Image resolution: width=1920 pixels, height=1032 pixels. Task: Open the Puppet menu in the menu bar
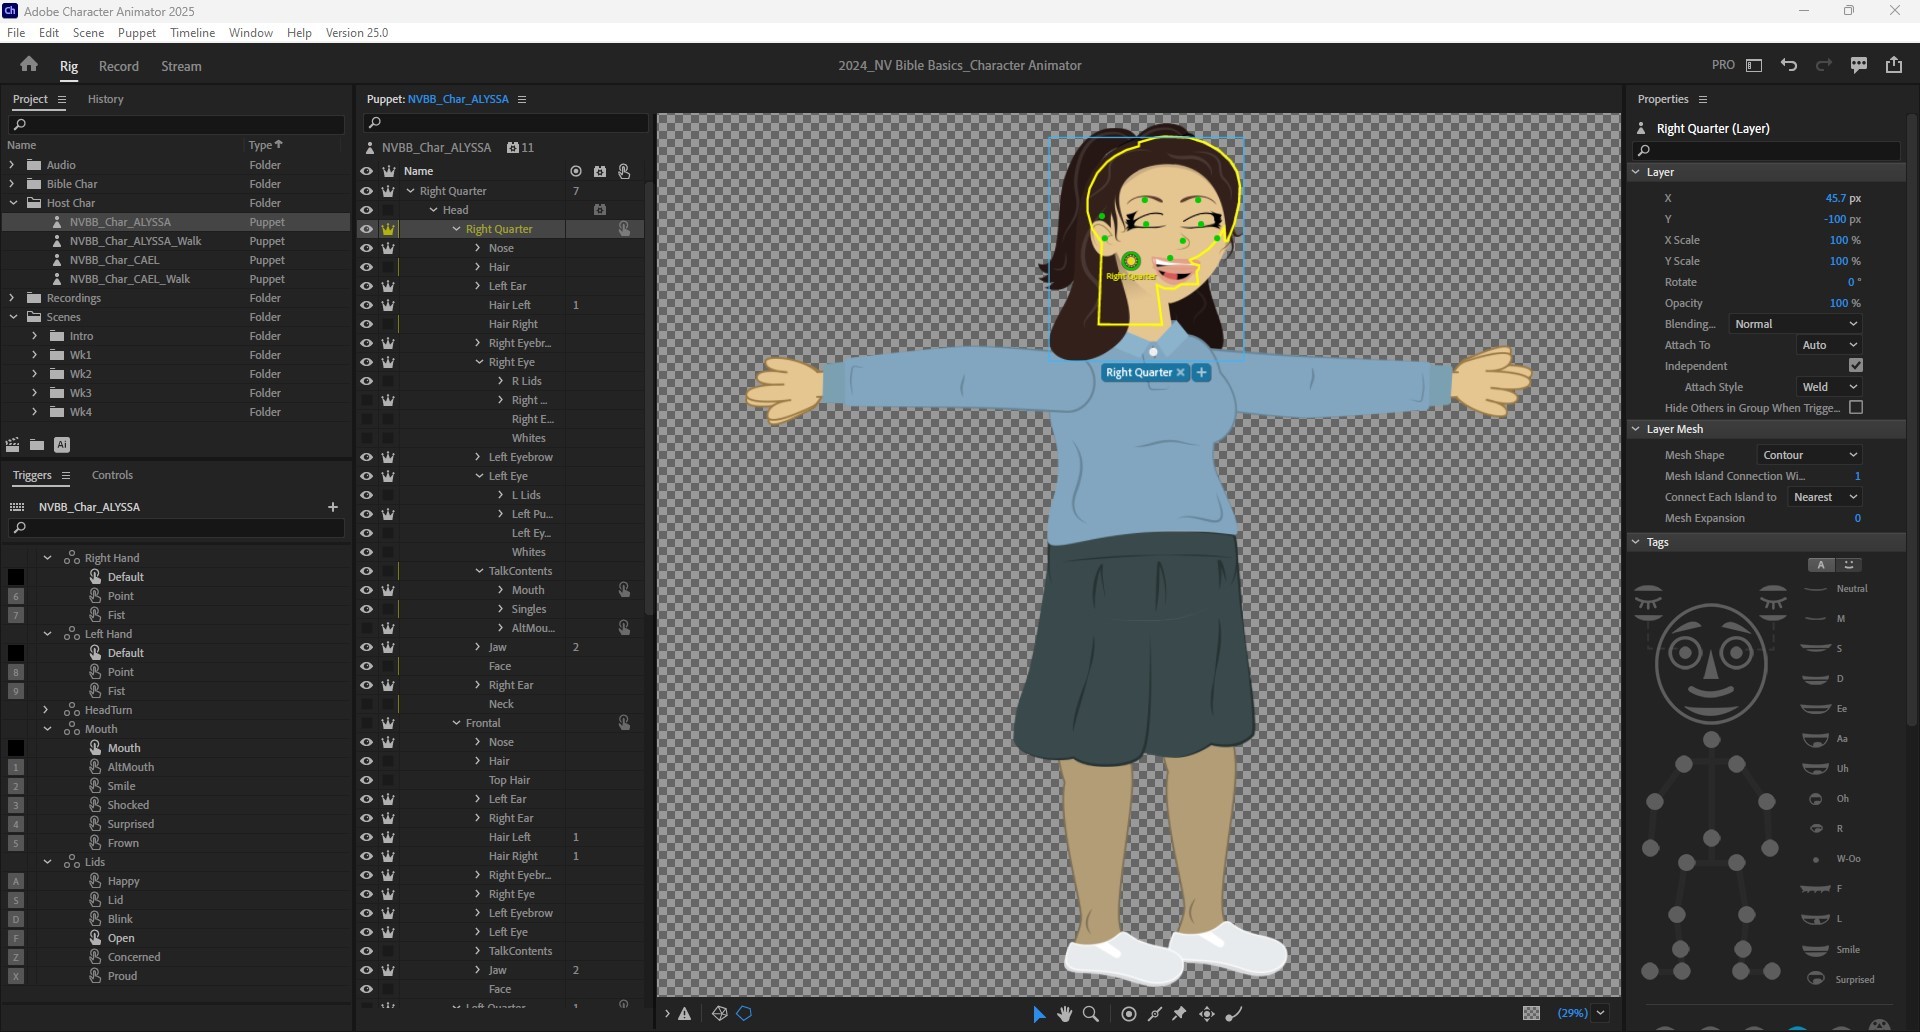tap(137, 33)
